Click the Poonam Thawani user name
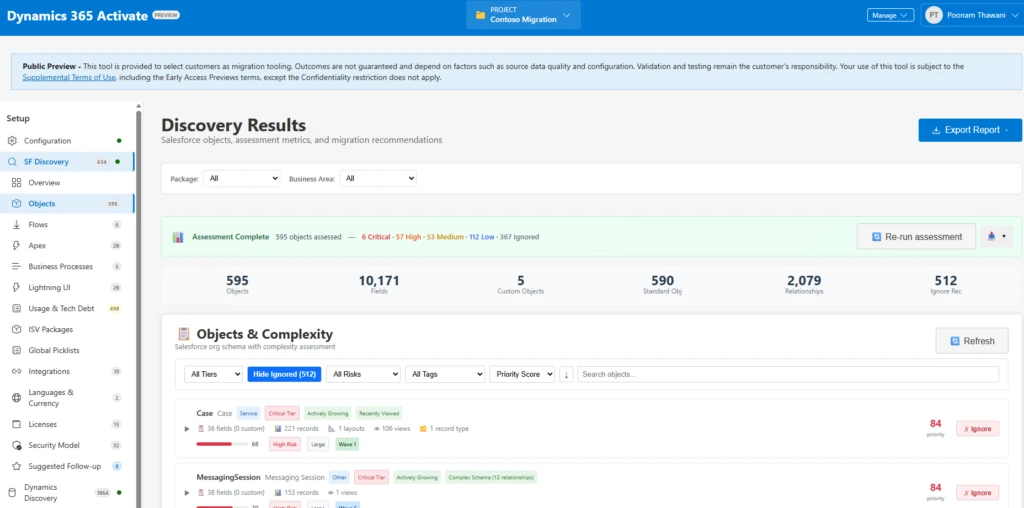The image size is (1024, 508). click(x=974, y=15)
